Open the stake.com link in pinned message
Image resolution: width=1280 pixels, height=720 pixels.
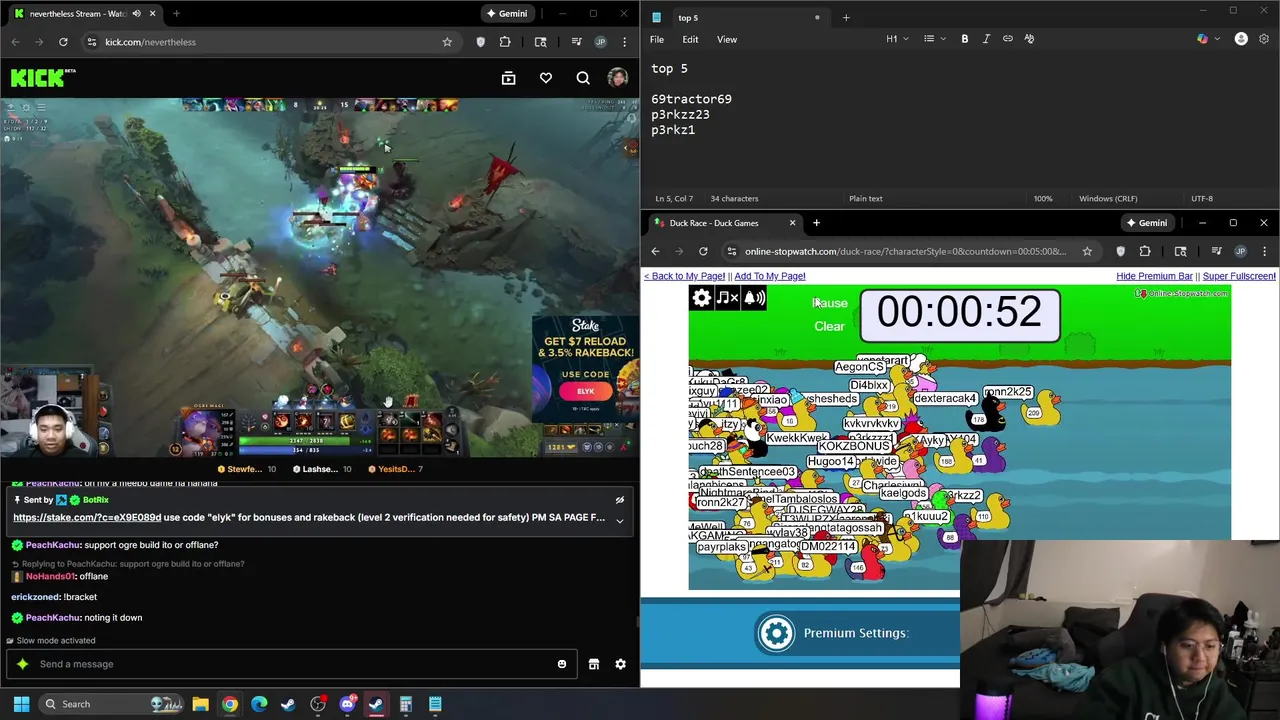[87, 518]
